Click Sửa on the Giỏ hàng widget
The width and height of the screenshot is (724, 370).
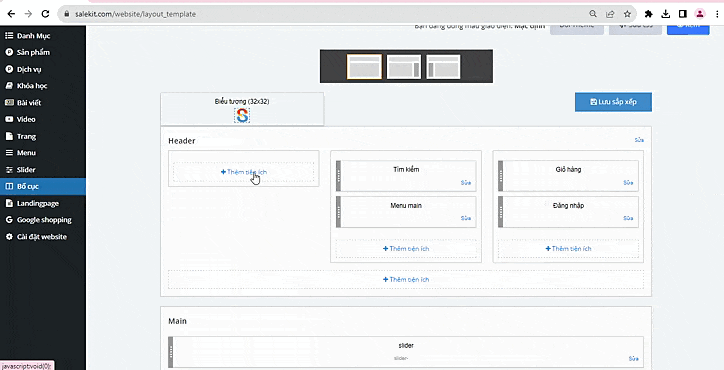point(628,183)
